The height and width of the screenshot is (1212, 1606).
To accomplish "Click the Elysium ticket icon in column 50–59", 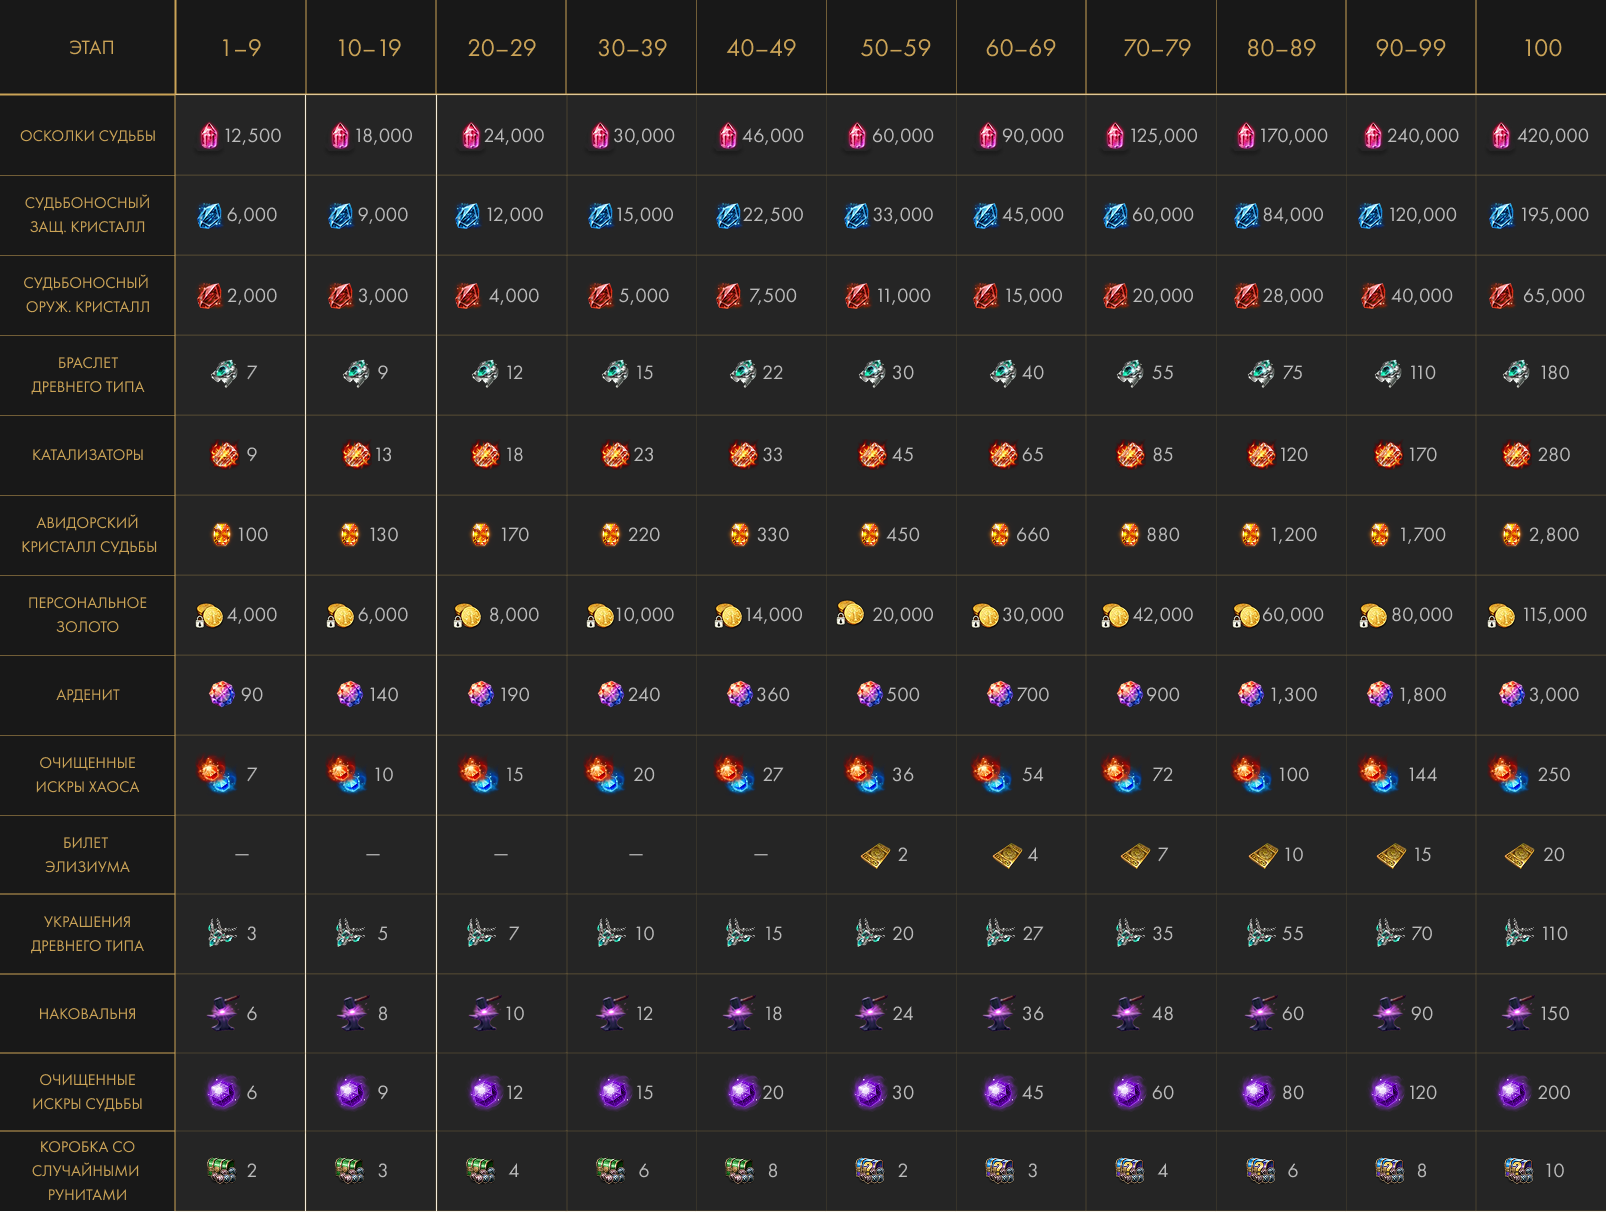I will pos(875,855).
